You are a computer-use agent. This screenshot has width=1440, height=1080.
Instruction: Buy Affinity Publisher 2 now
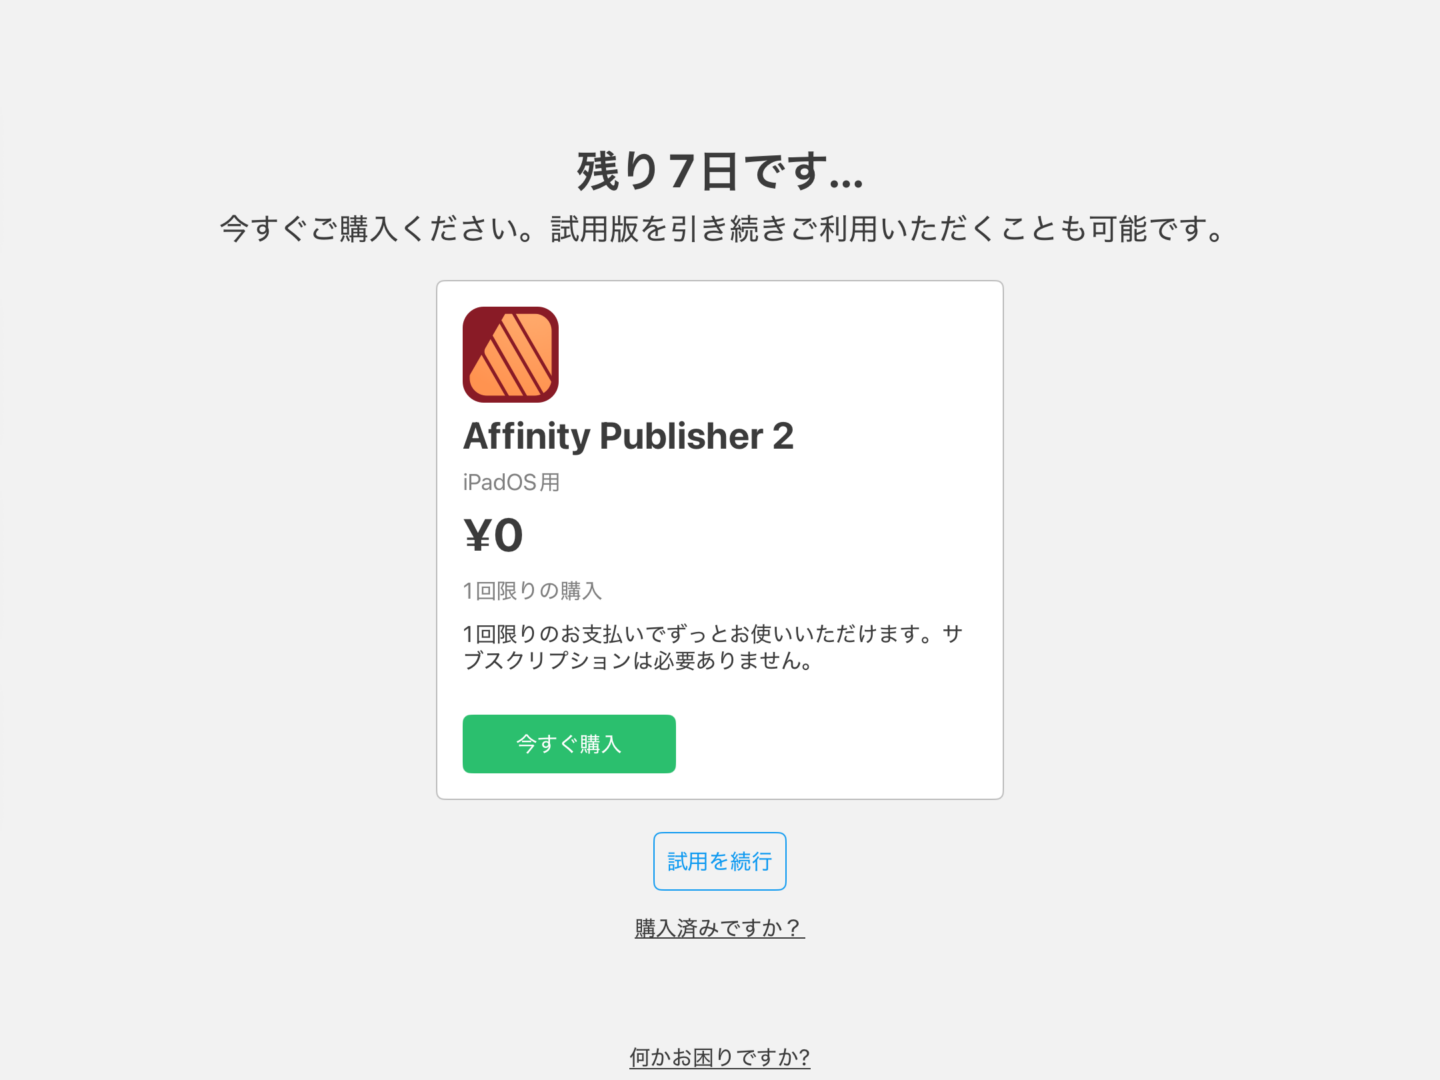pyautogui.click(x=569, y=744)
